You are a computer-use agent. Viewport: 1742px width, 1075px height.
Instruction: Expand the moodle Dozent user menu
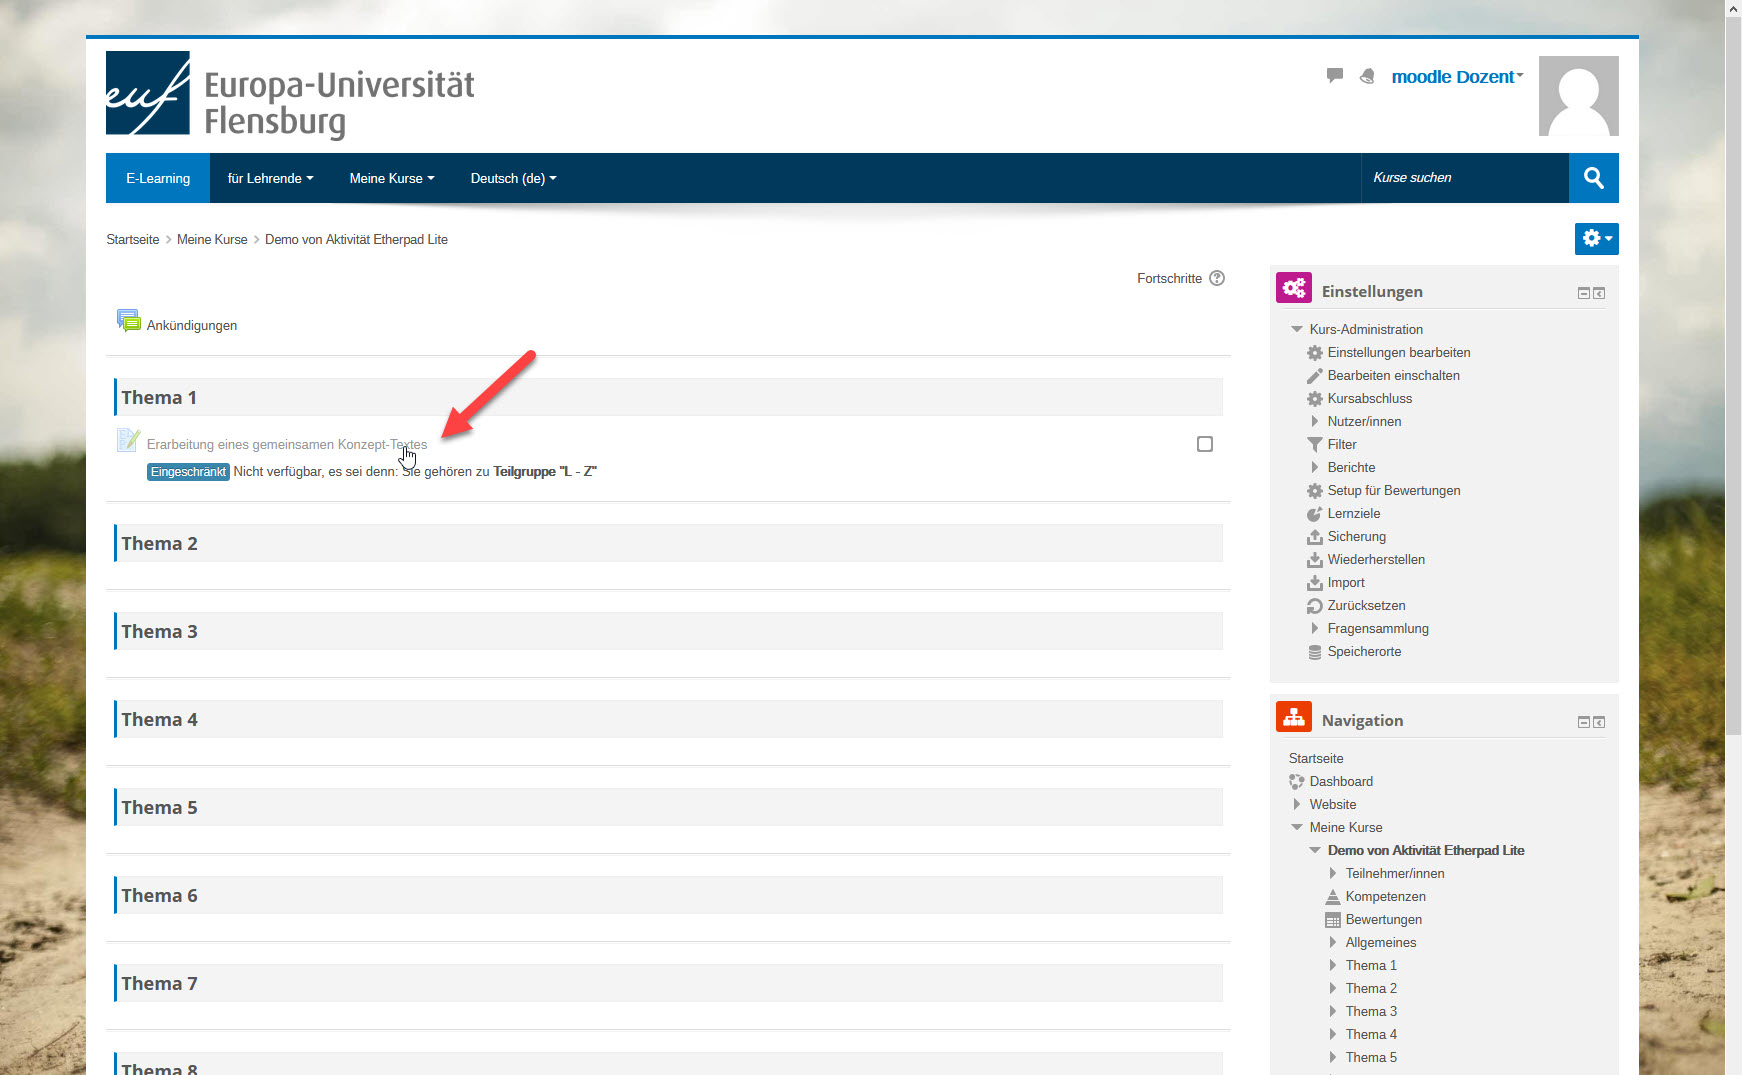pos(1456,77)
